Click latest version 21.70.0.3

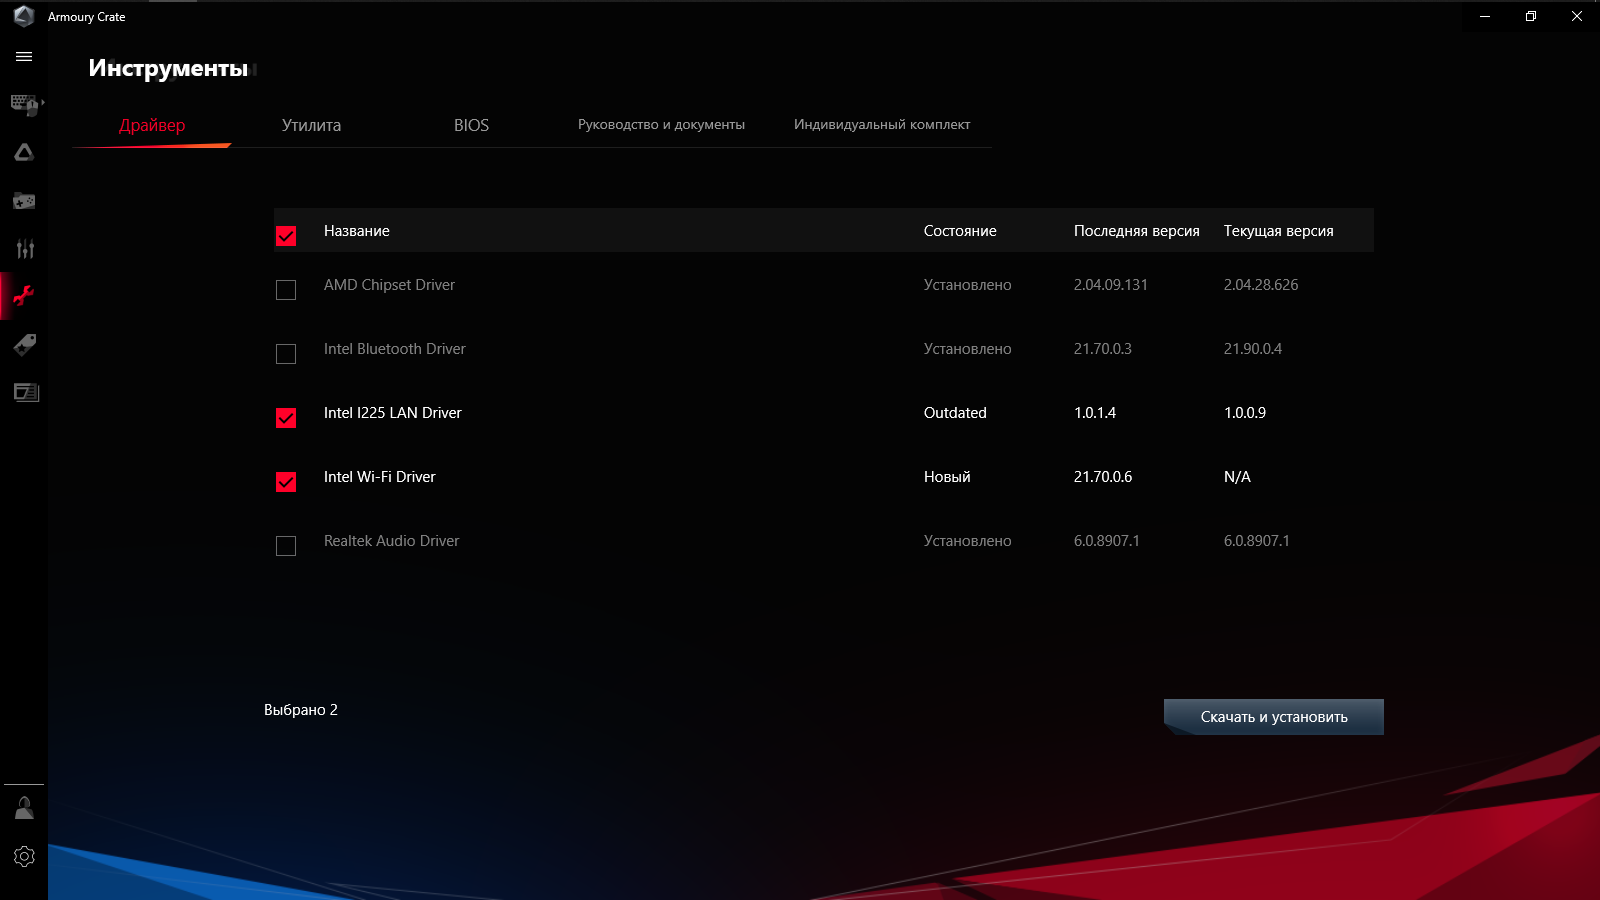1103,349
